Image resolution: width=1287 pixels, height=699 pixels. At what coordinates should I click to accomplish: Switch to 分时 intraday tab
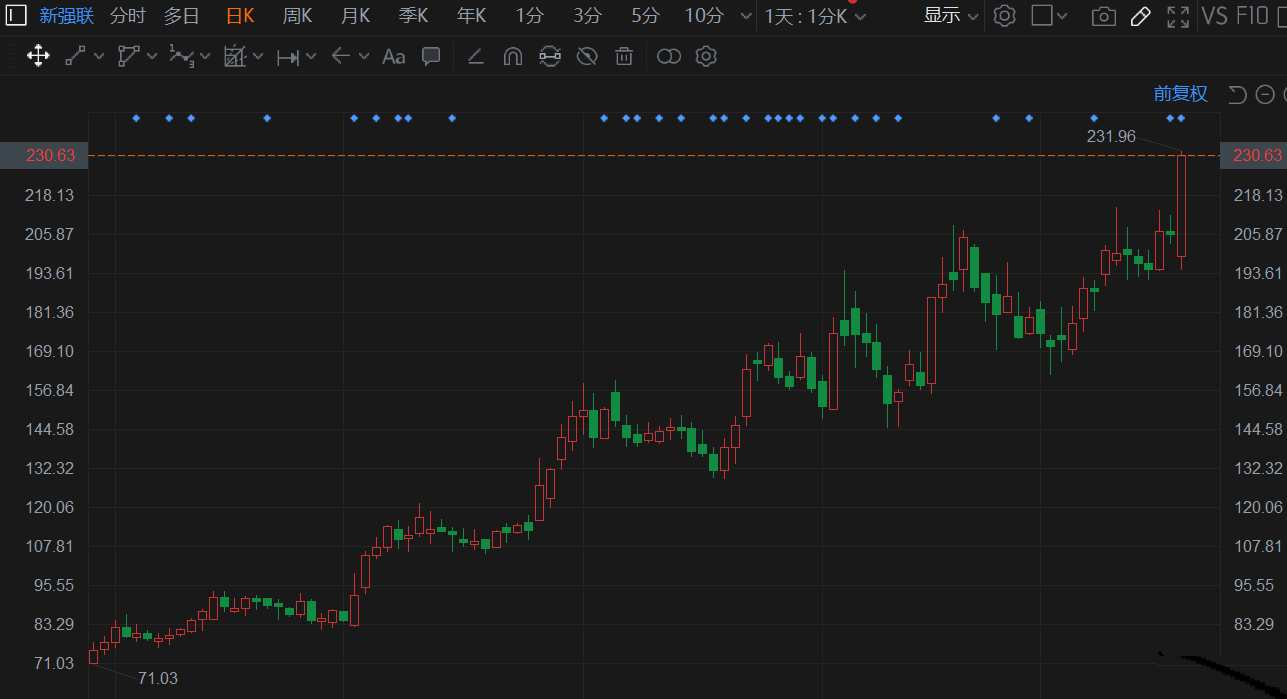click(x=127, y=15)
